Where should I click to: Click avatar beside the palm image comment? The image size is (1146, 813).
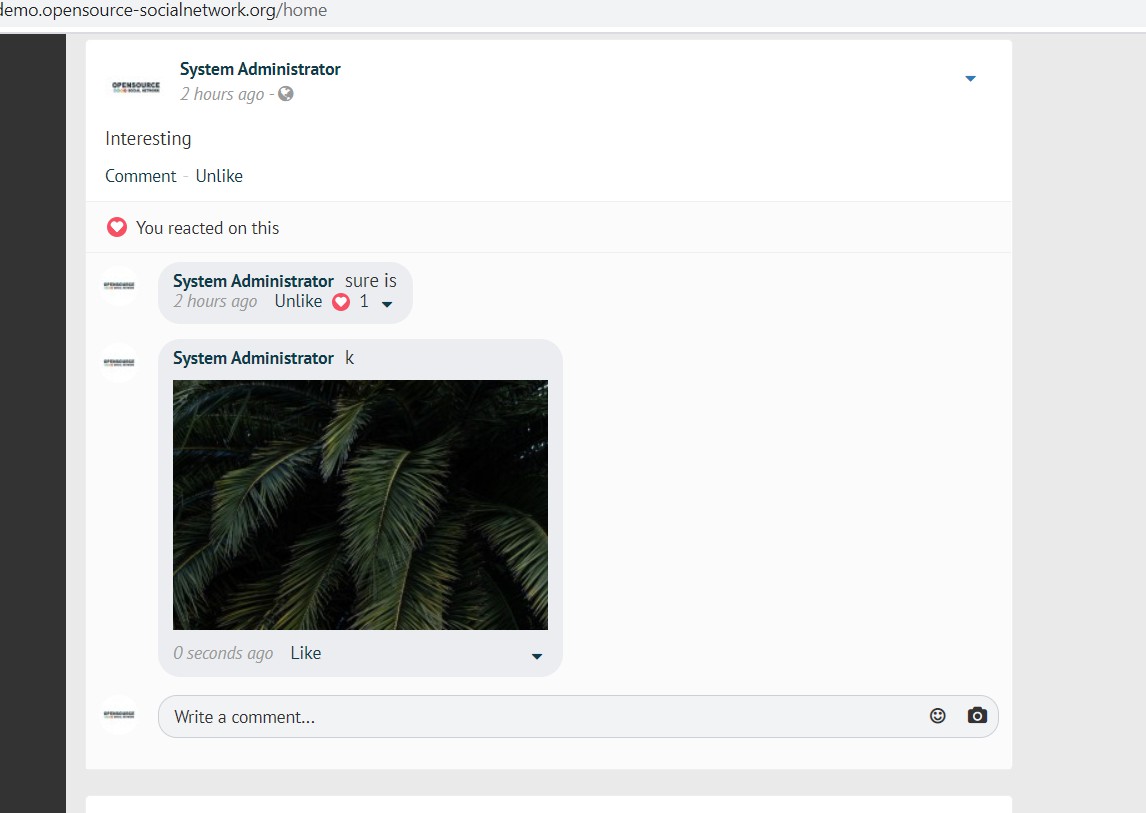[x=119, y=363]
